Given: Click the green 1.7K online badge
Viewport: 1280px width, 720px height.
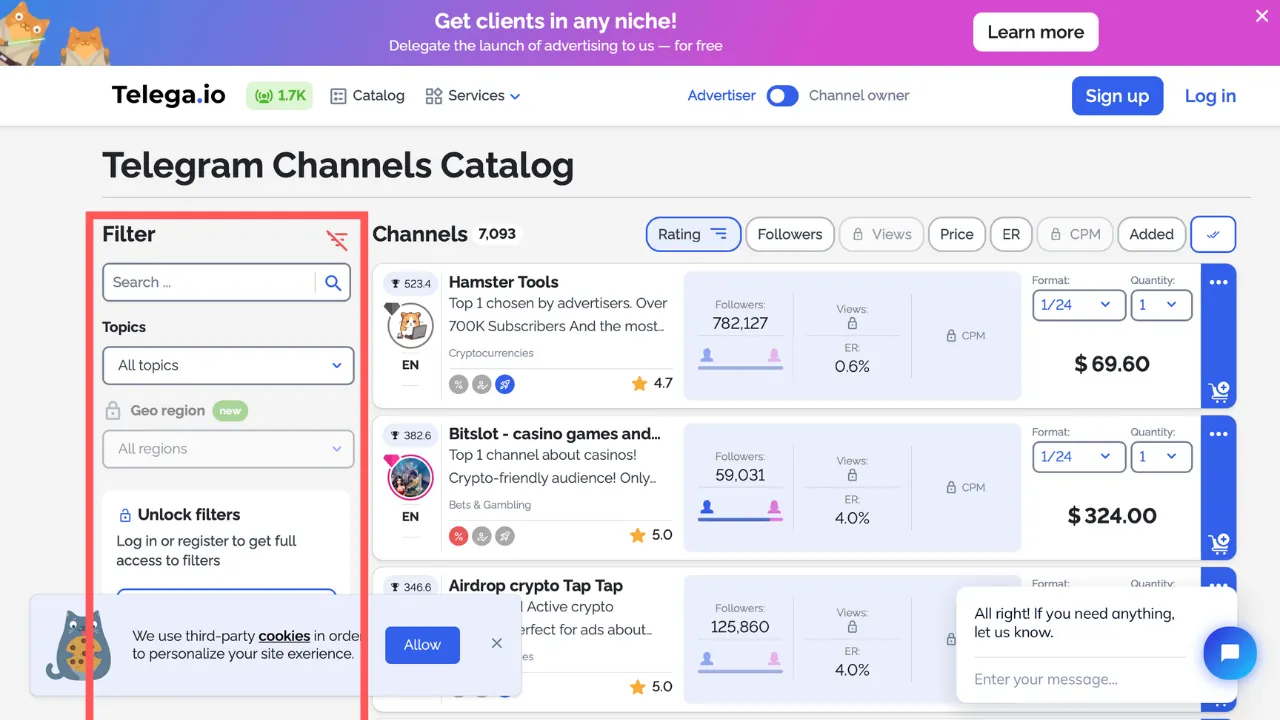Looking at the screenshot, I should (x=280, y=96).
